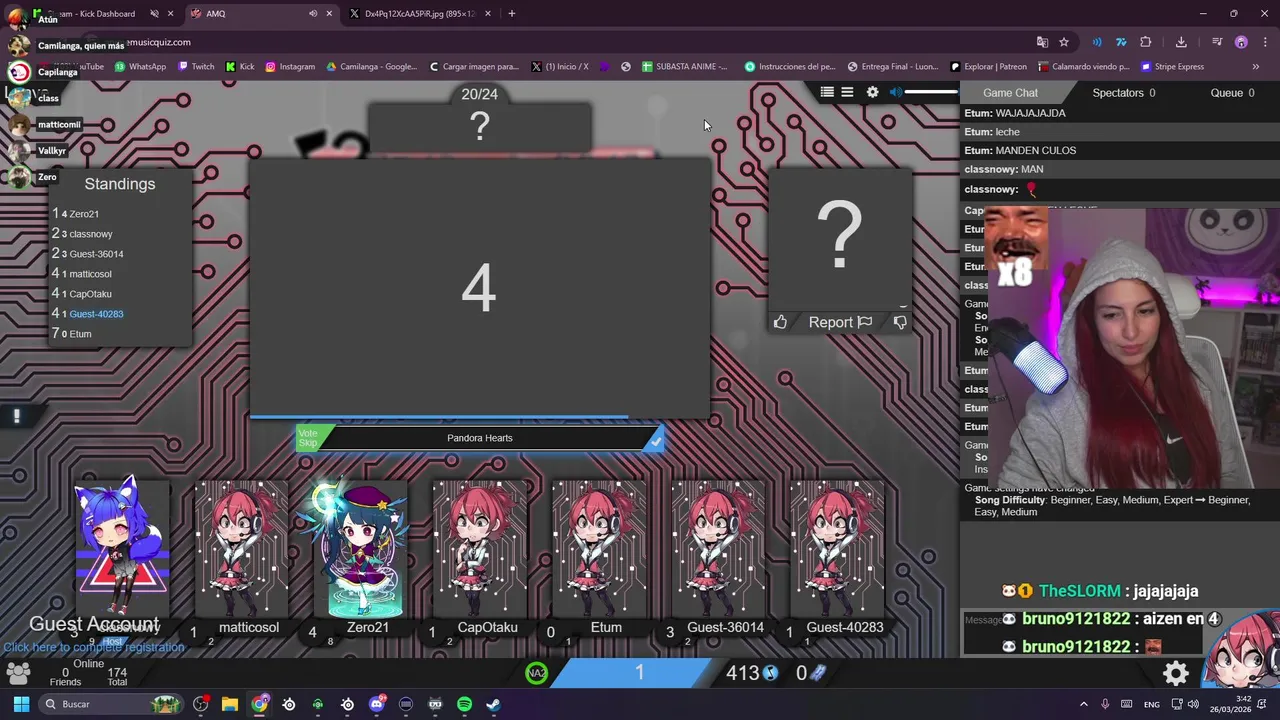Report the current song
Viewport: 1280px width, 720px height.
tap(840, 322)
